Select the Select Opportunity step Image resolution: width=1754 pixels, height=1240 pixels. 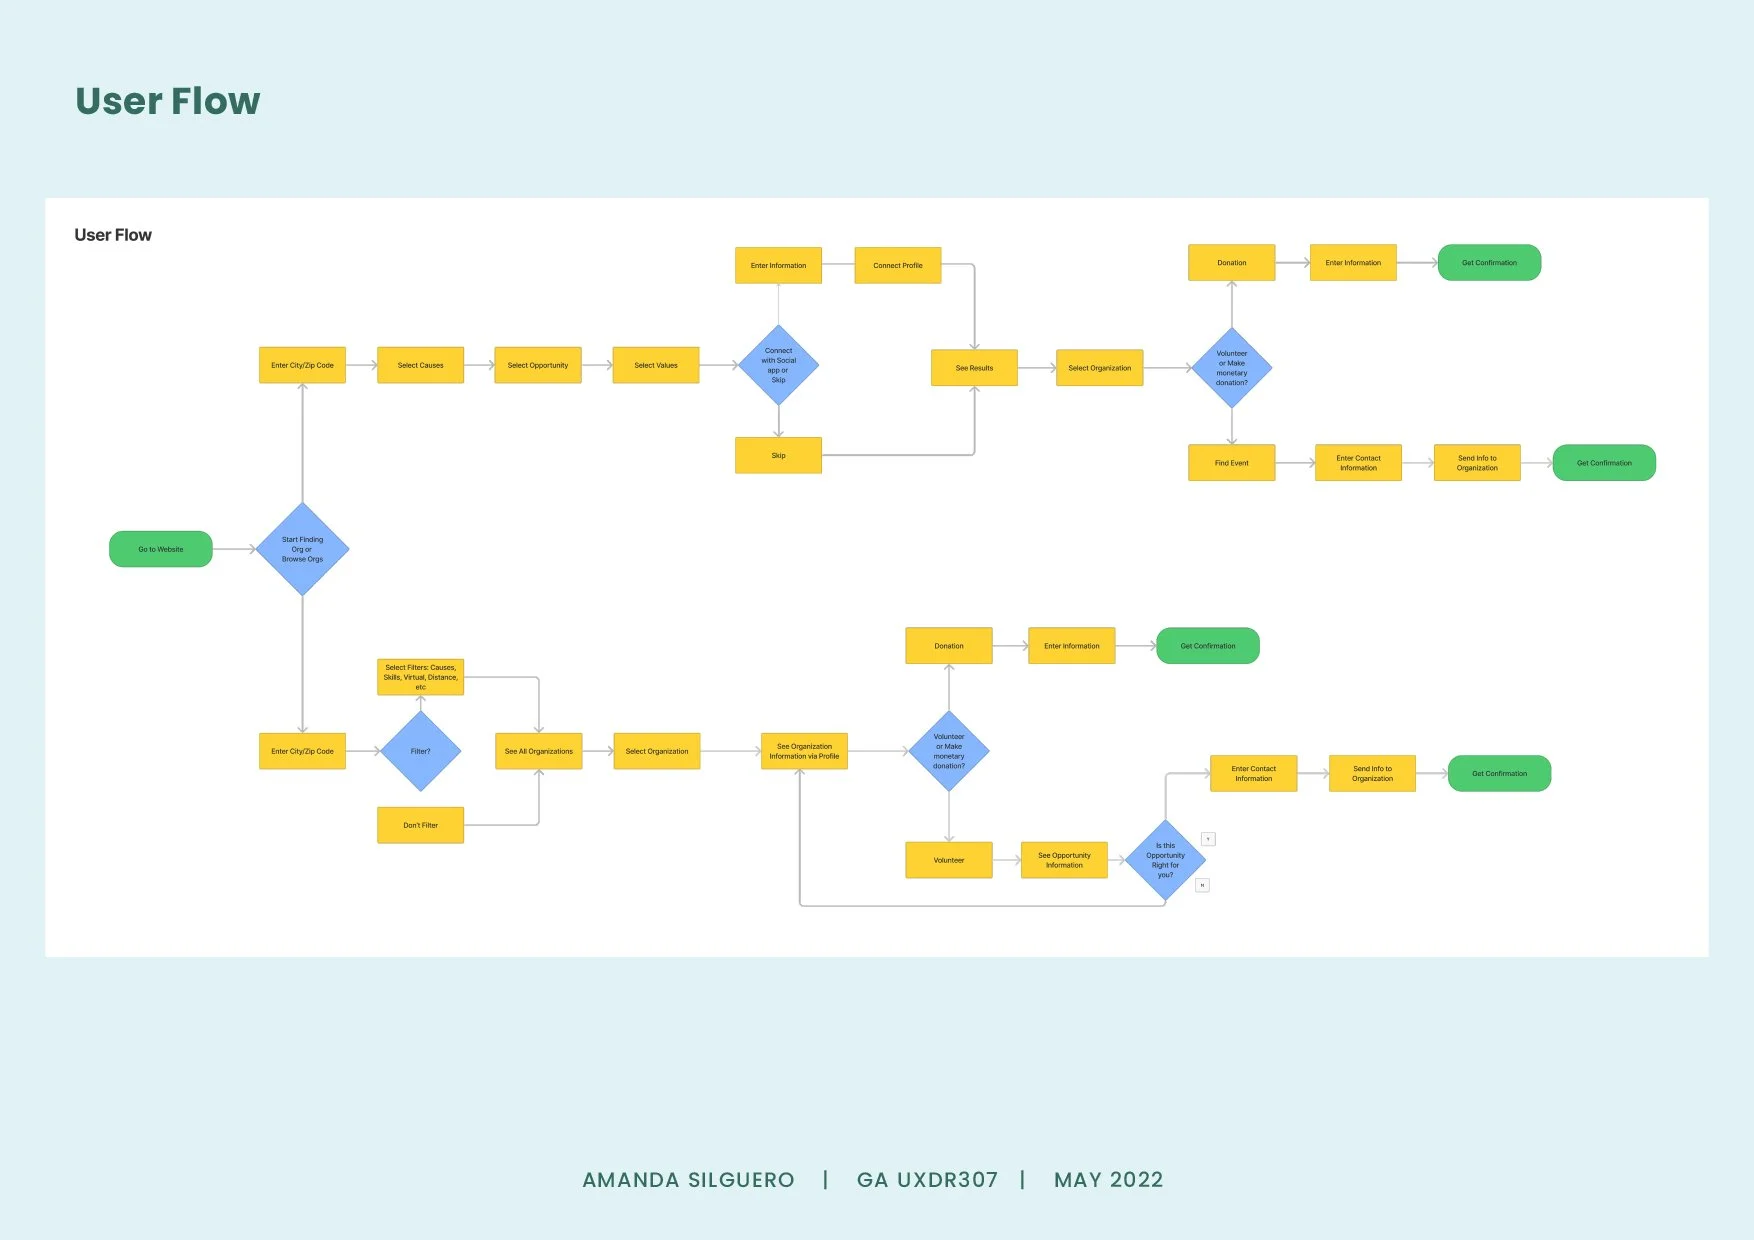click(538, 365)
